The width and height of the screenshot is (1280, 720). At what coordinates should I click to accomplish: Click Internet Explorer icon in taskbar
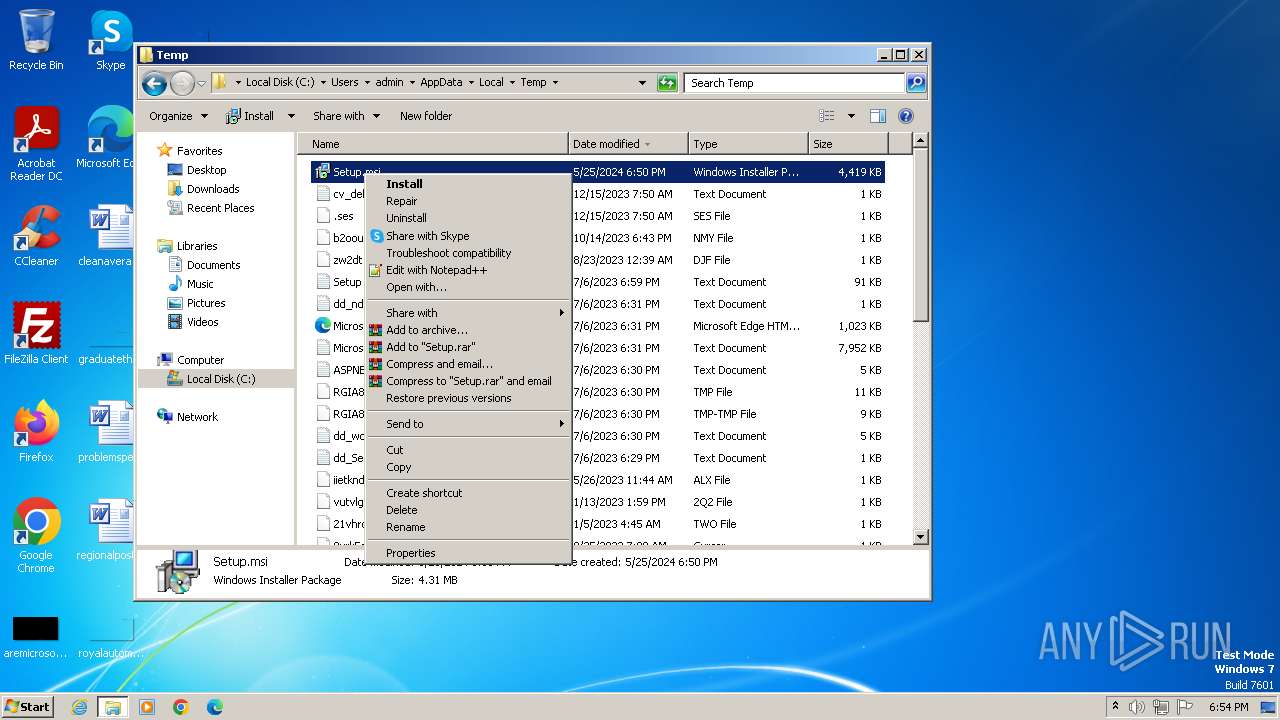pos(79,707)
